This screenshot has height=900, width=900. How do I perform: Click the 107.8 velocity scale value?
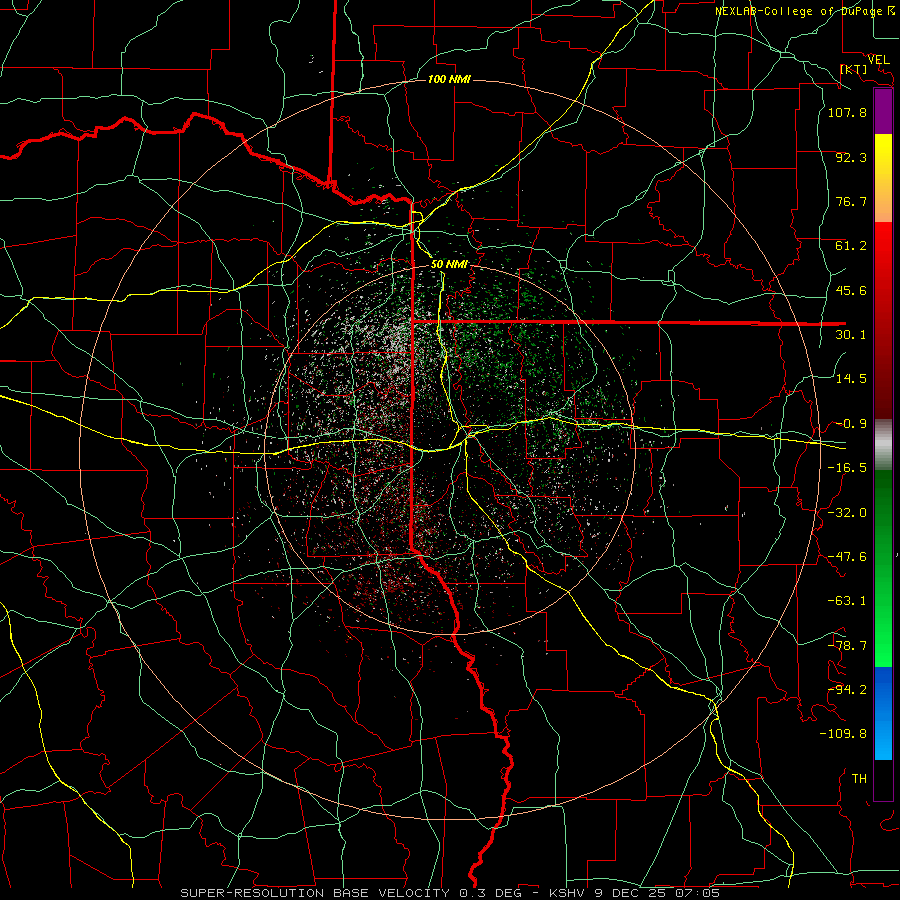(x=847, y=112)
